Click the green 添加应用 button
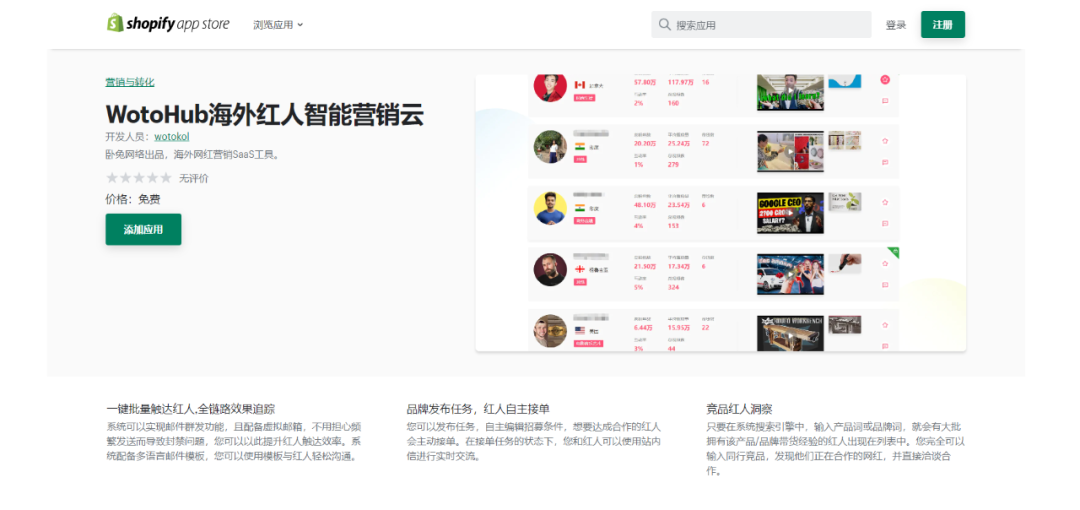The image size is (1080, 510). coord(143,230)
